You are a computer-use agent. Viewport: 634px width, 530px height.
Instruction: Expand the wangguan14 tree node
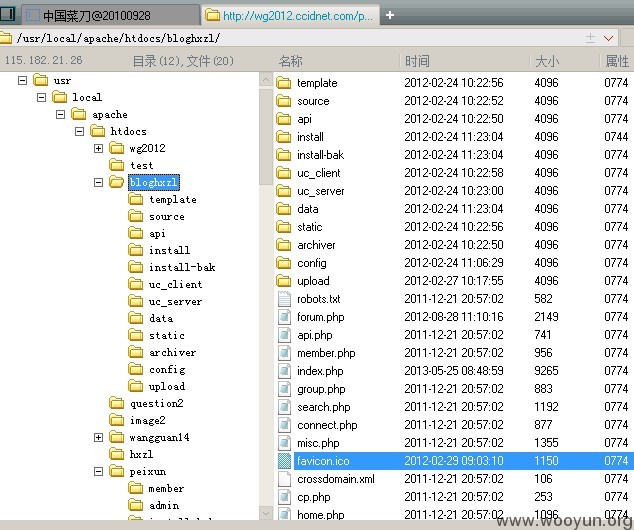(98, 437)
